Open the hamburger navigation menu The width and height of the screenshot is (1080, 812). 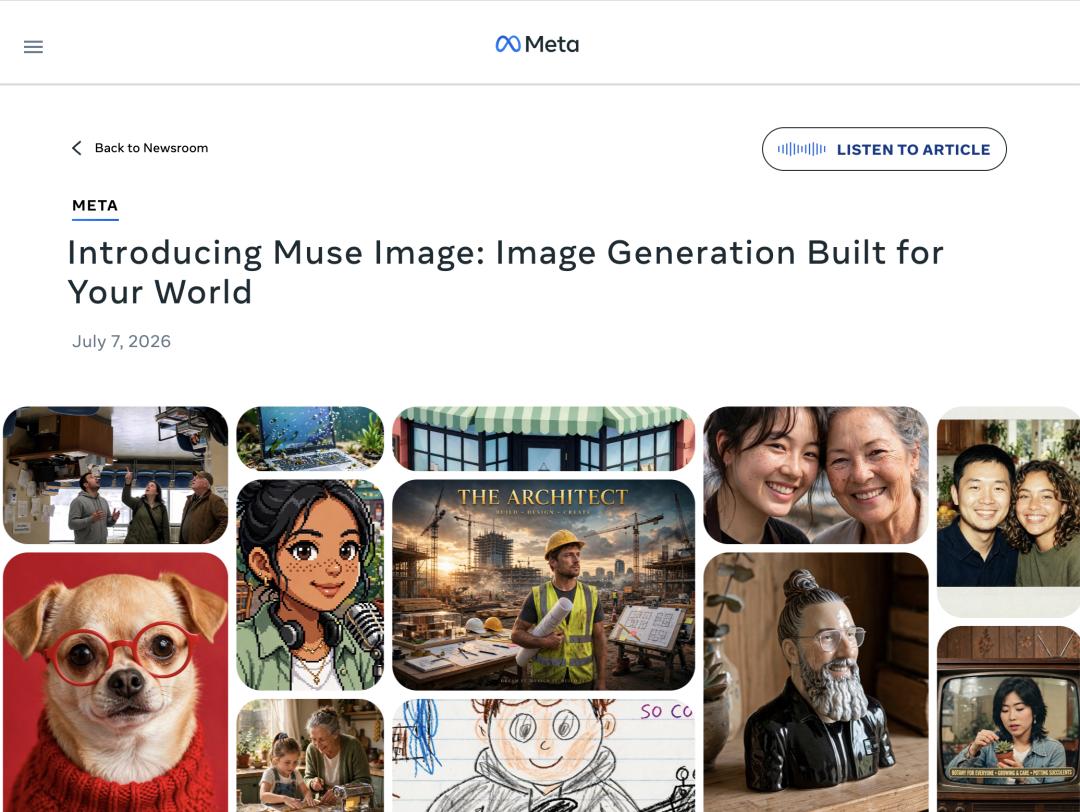(x=33, y=47)
